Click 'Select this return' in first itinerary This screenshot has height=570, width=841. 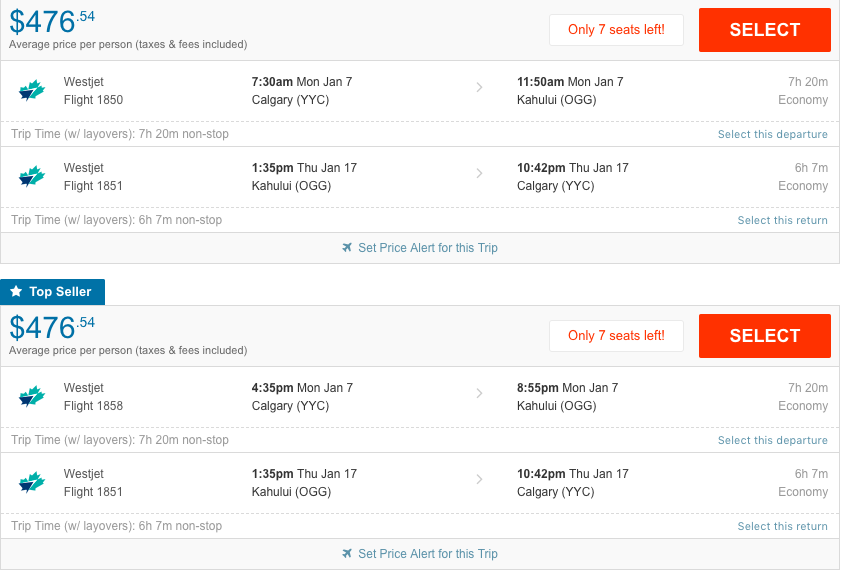(x=782, y=220)
